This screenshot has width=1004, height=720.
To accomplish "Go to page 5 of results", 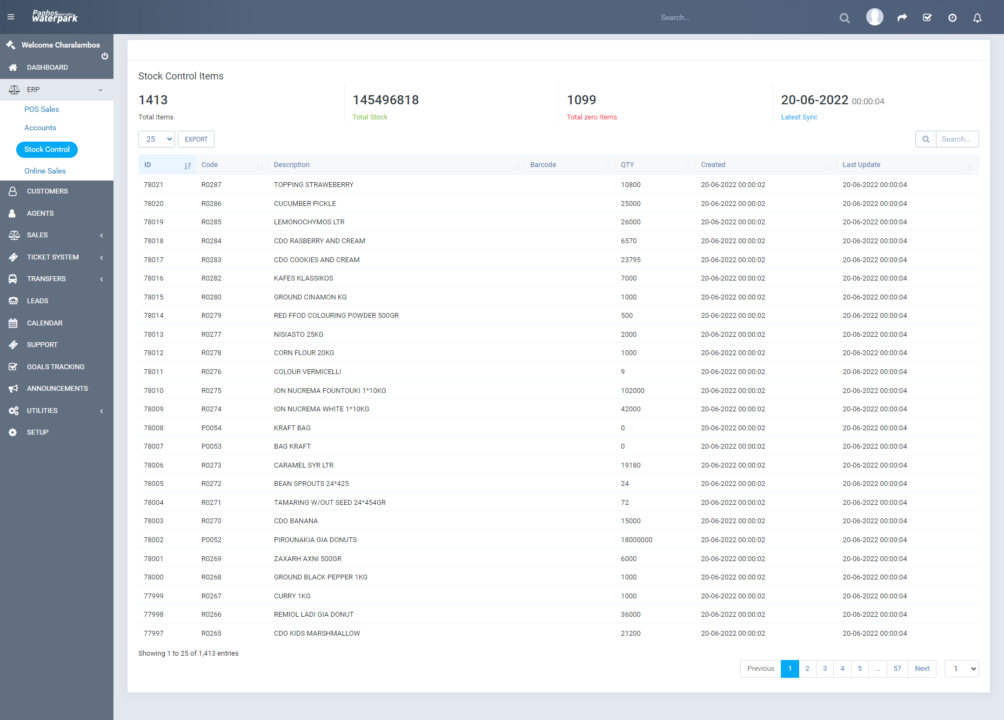I will pyautogui.click(x=860, y=669).
